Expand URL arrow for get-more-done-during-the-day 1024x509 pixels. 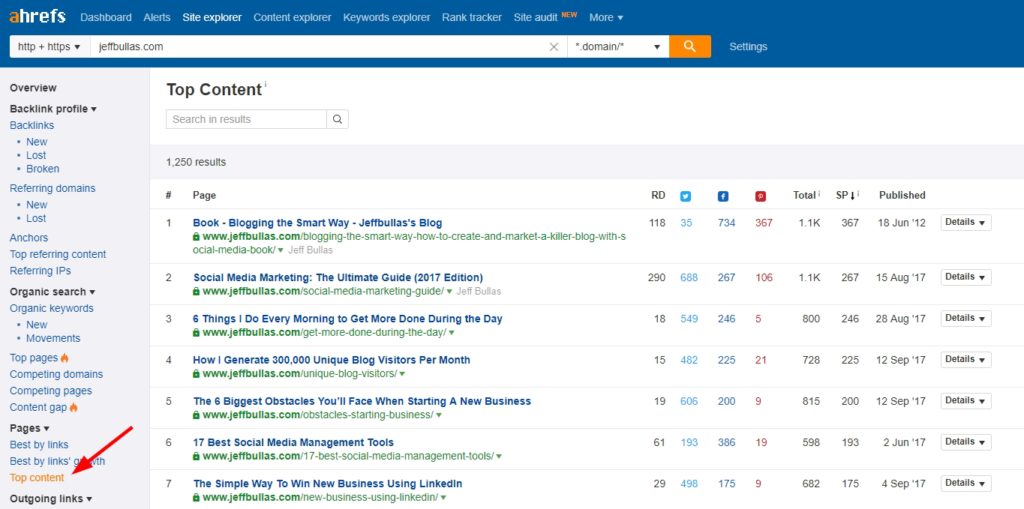tap(451, 333)
